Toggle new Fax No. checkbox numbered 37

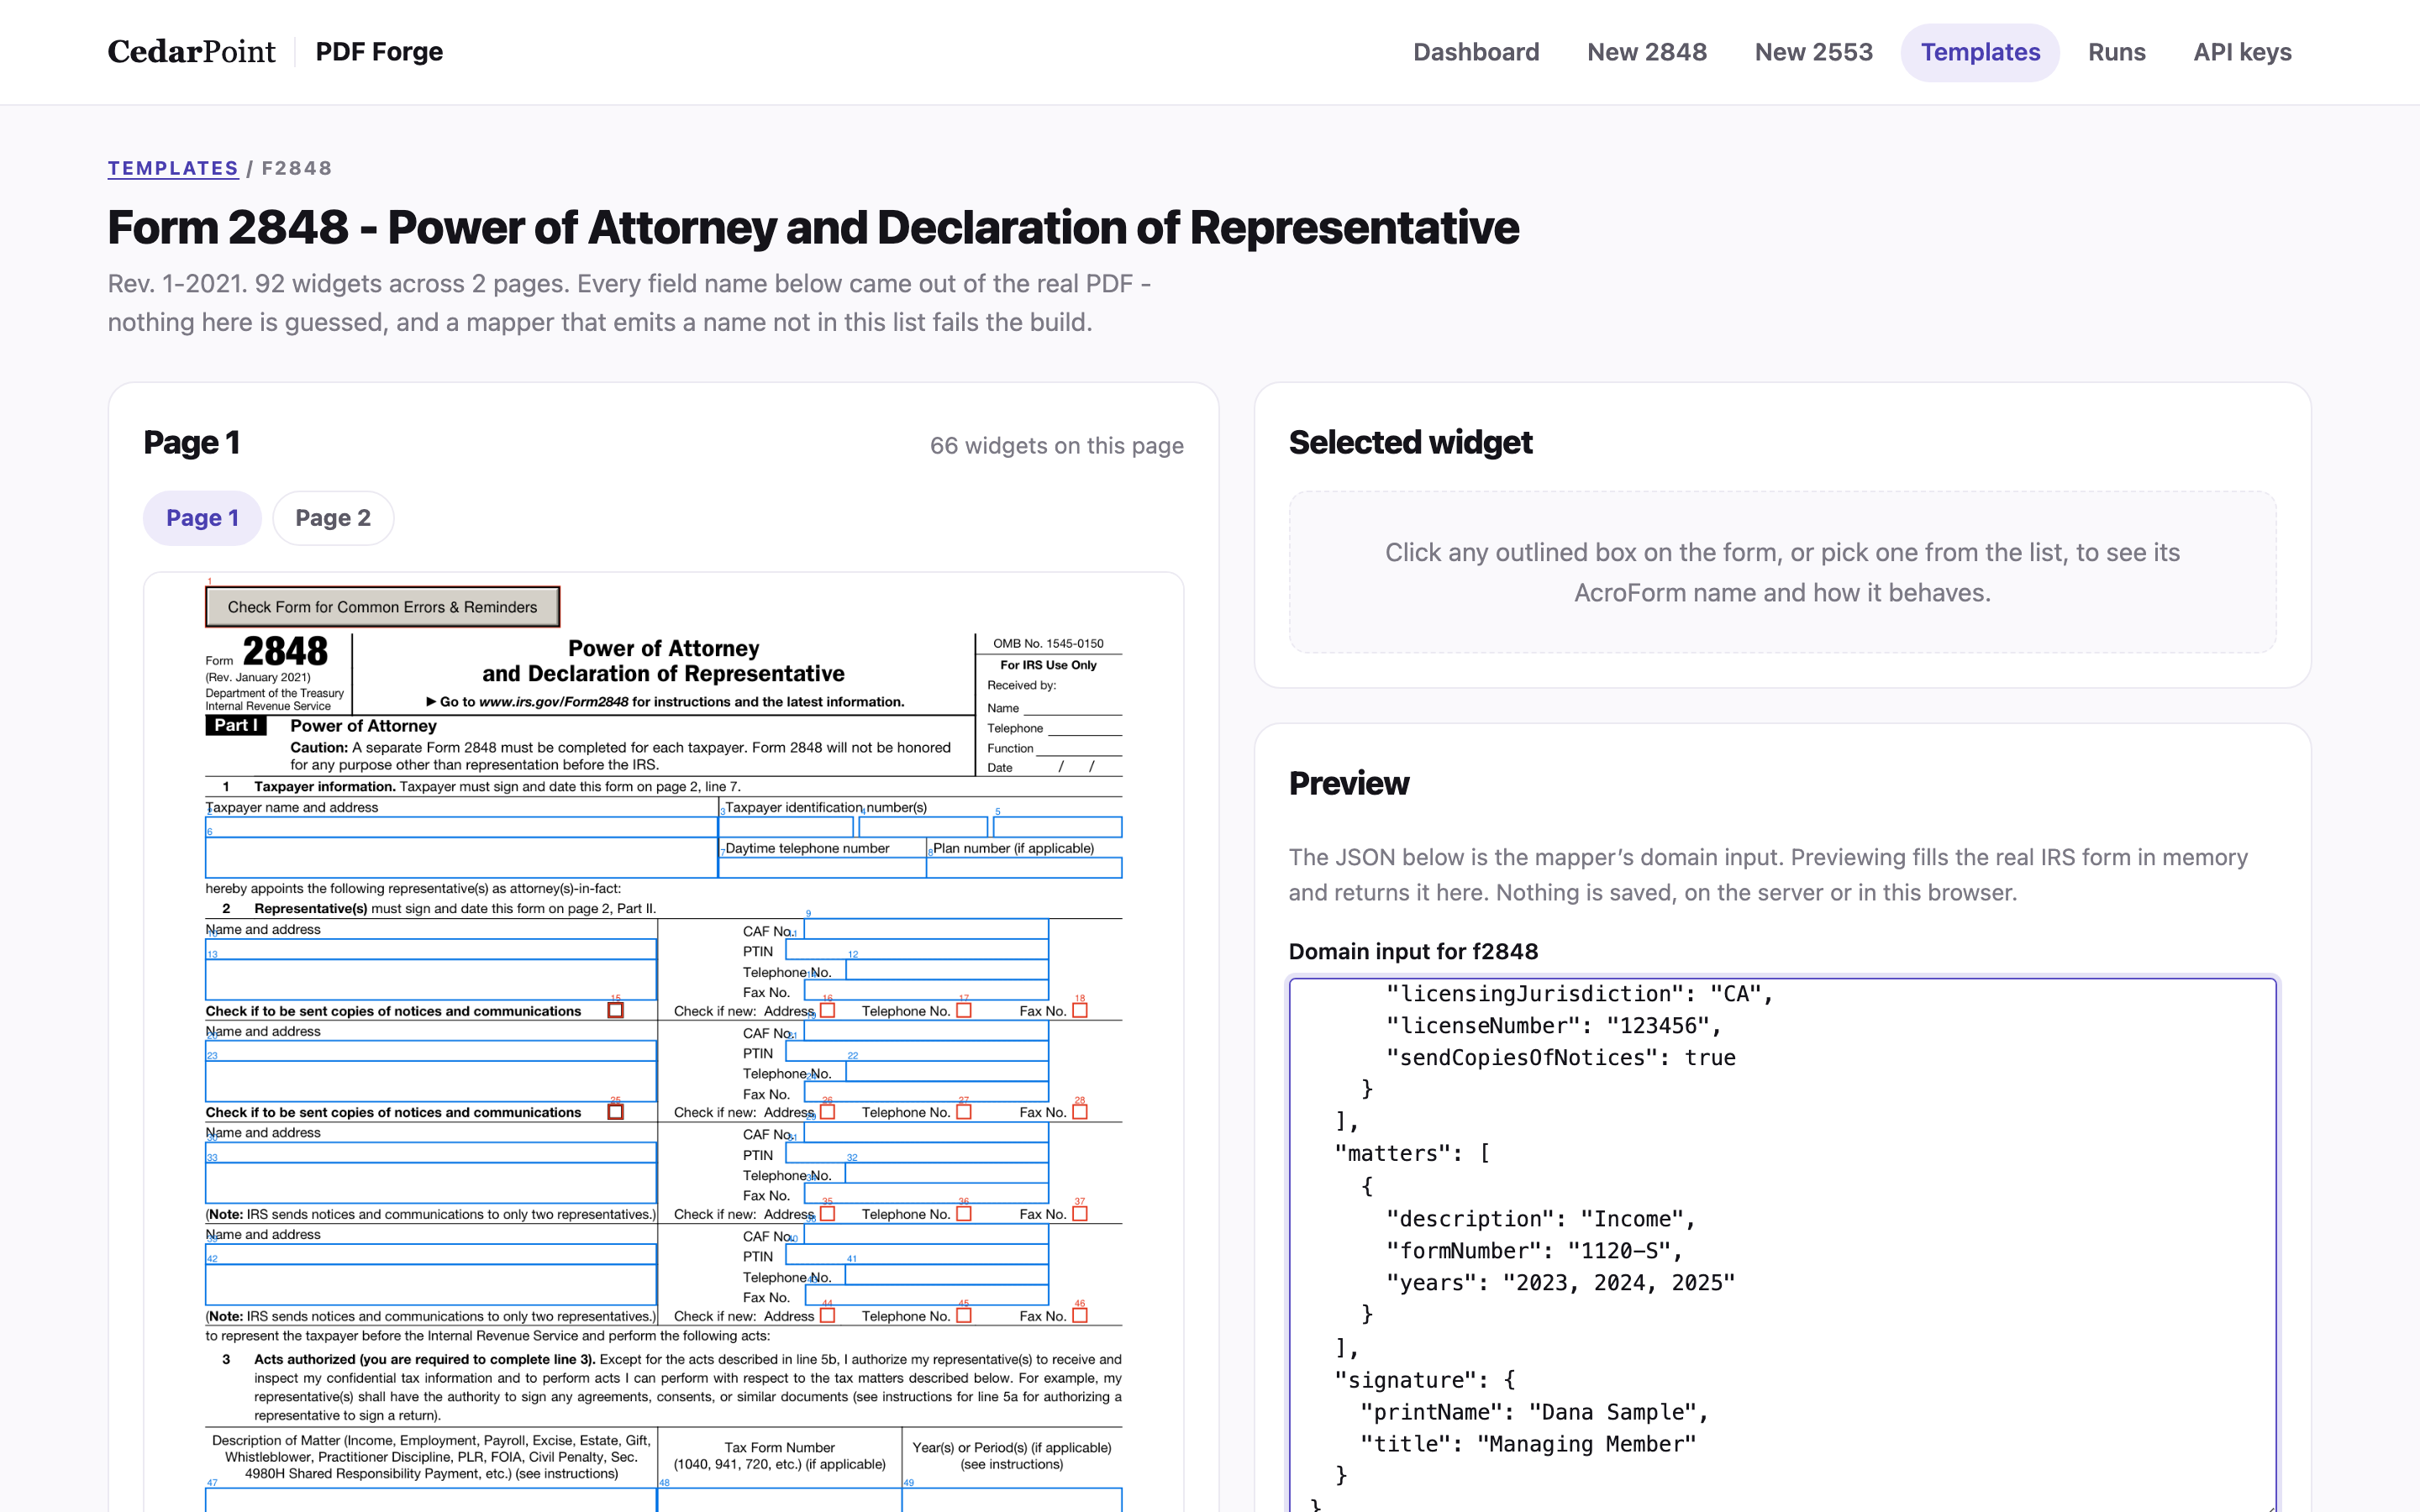1080,1214
